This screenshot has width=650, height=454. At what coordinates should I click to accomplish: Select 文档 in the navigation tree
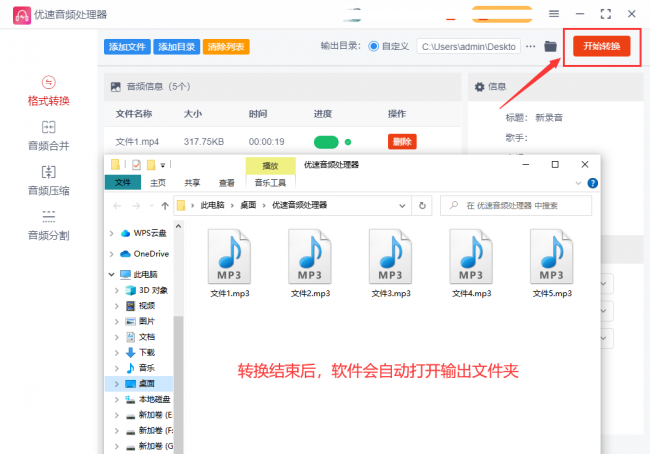[146, 337]
